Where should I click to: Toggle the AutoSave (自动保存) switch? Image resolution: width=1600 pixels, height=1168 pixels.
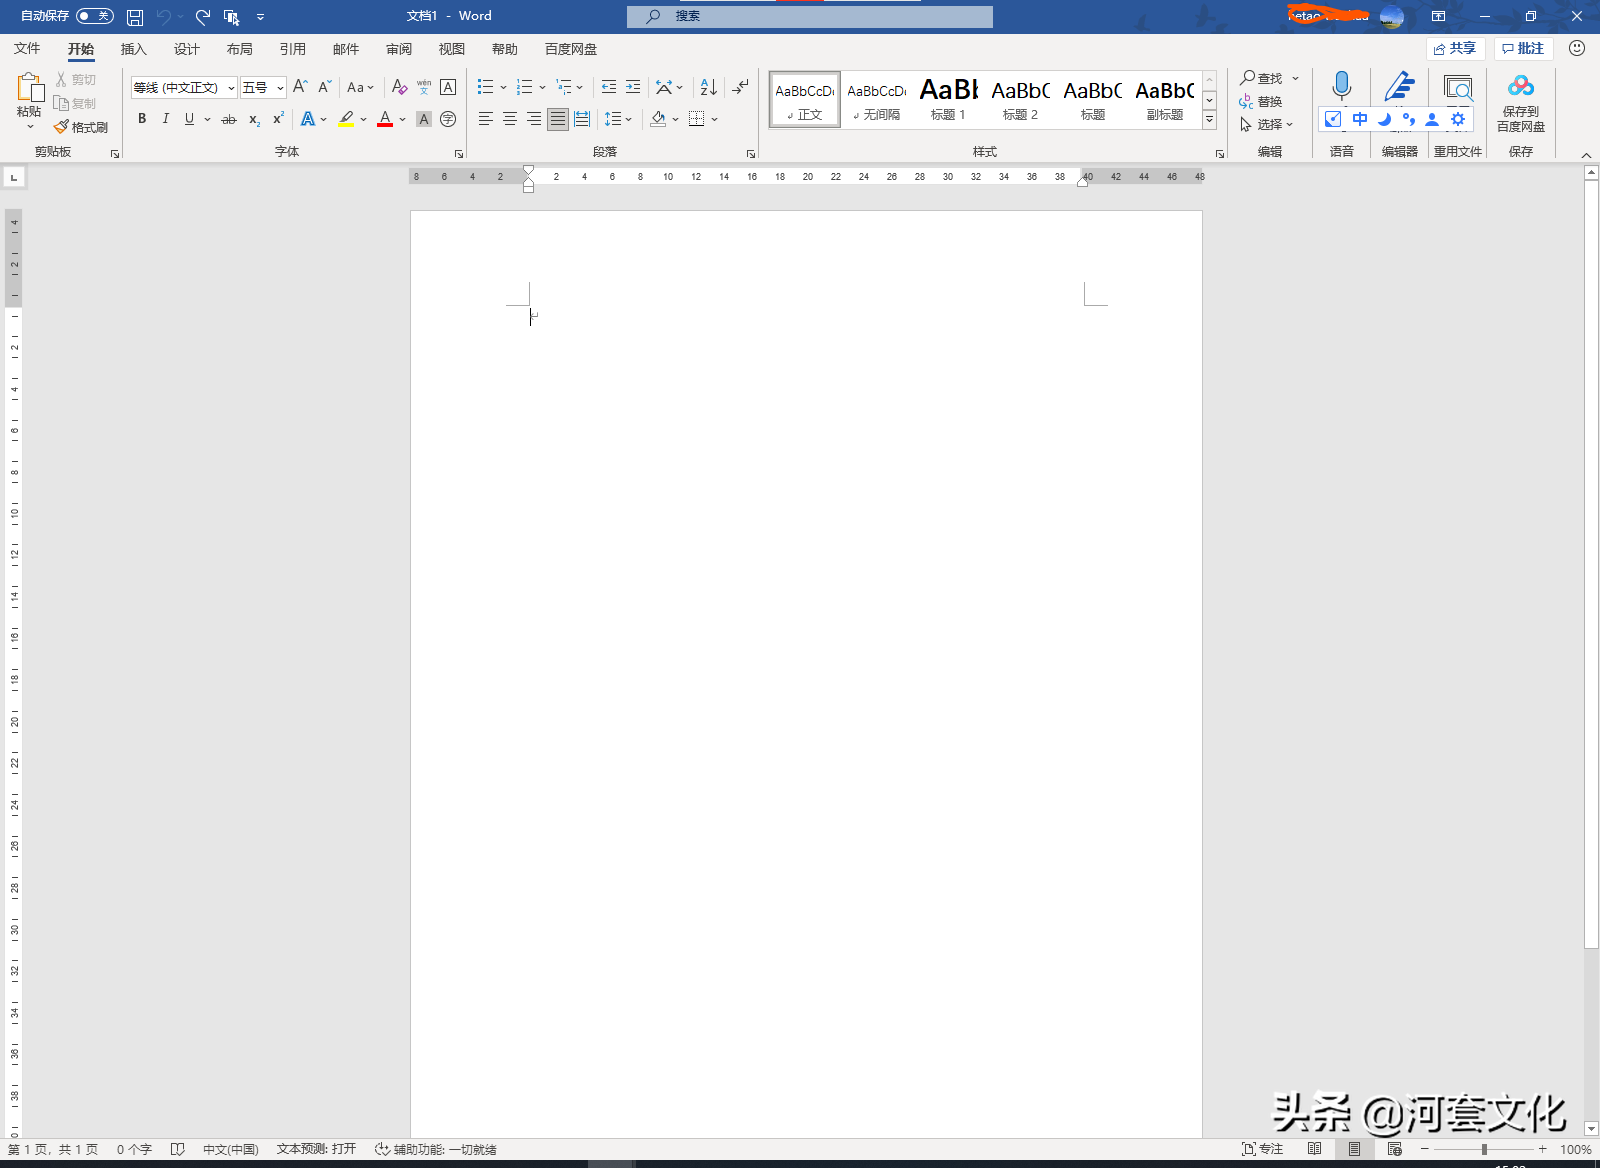[95, 16]
